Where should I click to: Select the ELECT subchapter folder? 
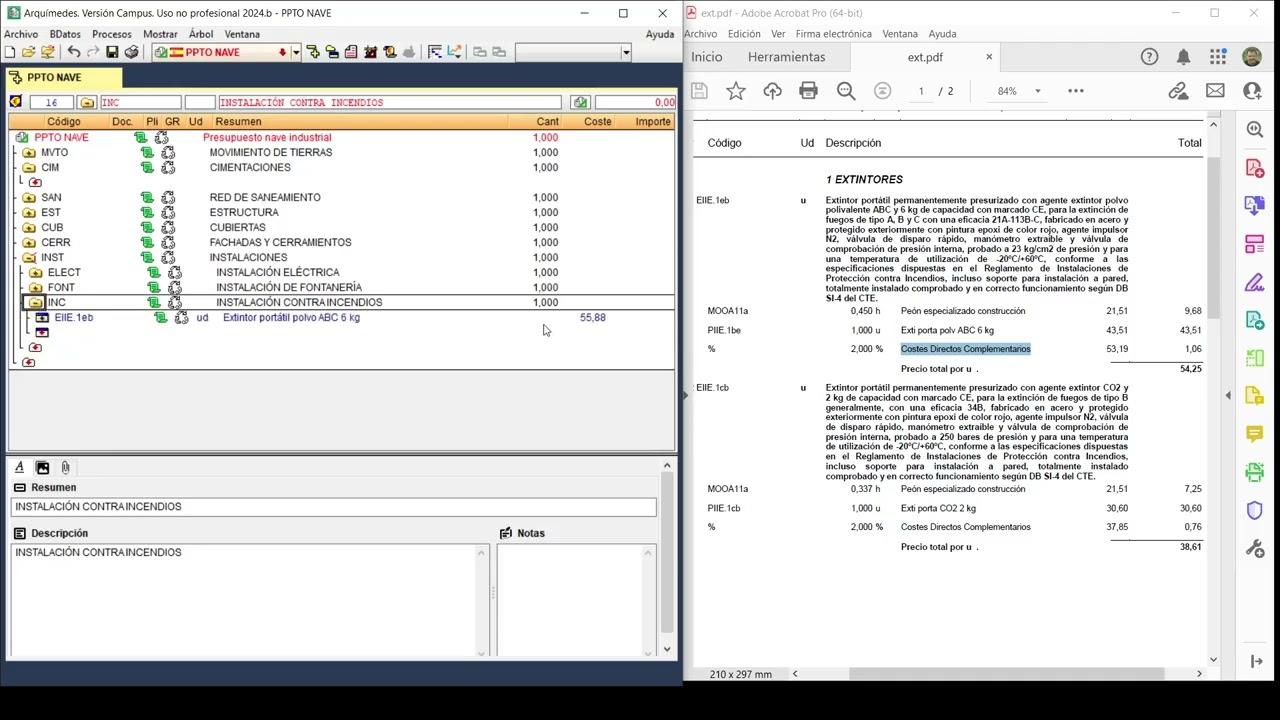[x=36, y=273]
